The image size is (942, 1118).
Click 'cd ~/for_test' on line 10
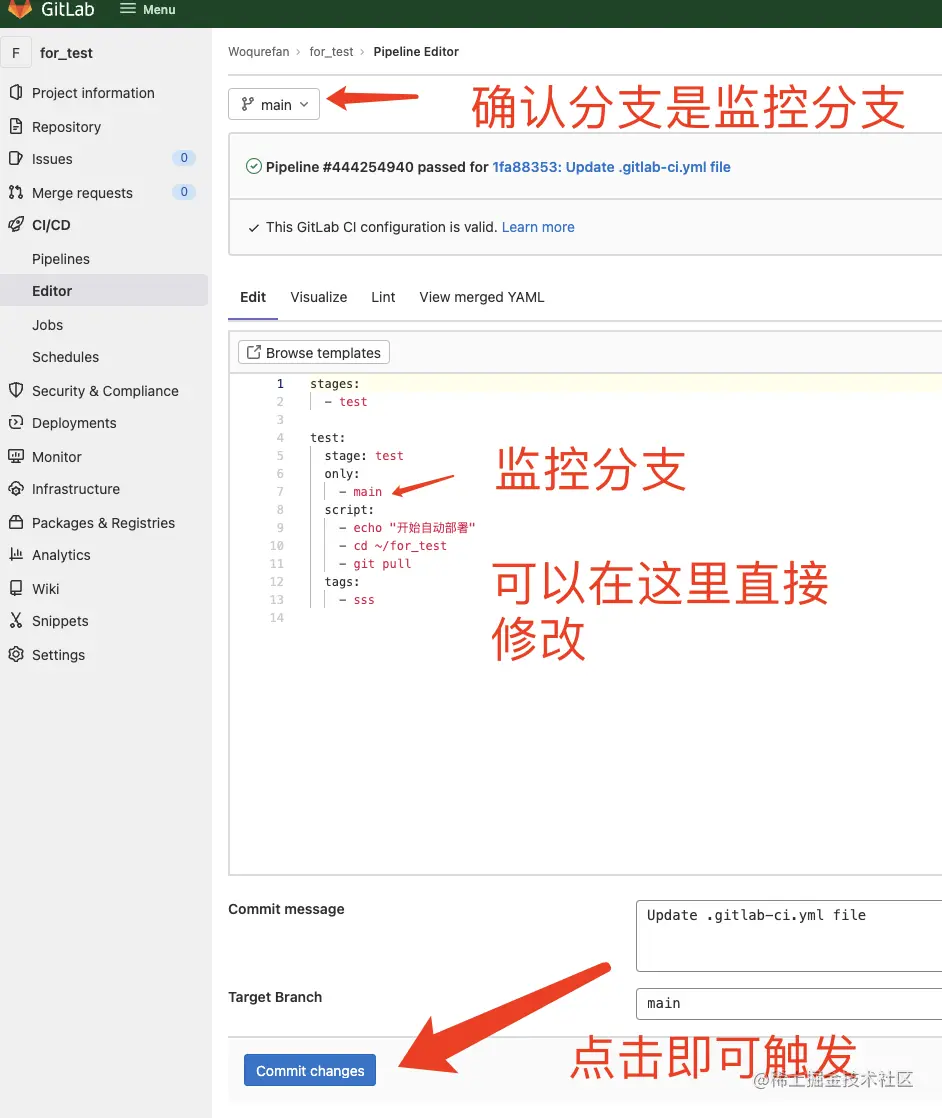pos(400,545)
